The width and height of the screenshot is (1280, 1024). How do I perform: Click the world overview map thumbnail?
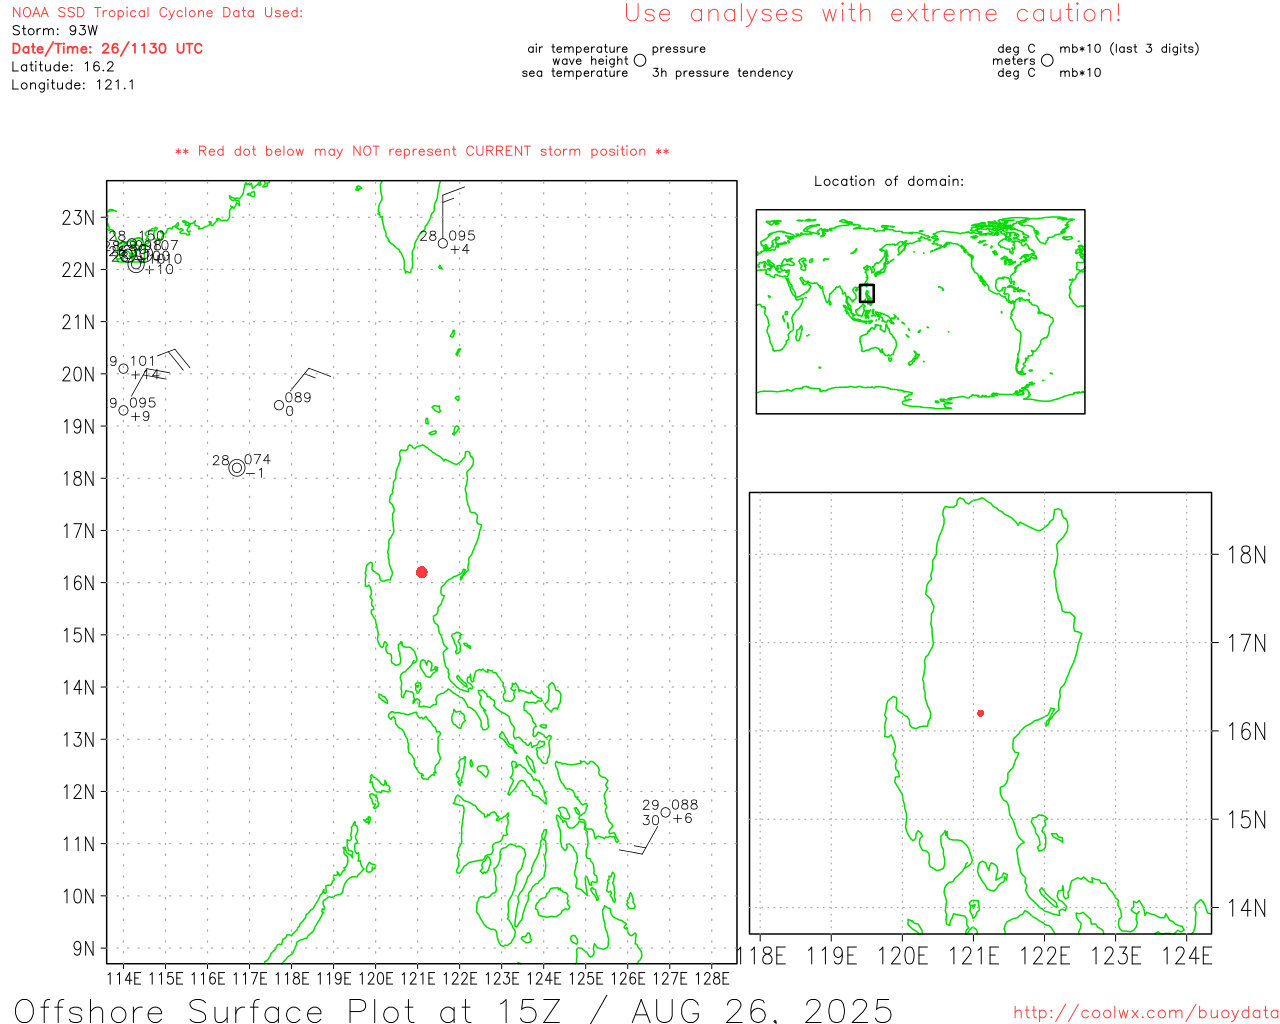[x=920, y=311]
